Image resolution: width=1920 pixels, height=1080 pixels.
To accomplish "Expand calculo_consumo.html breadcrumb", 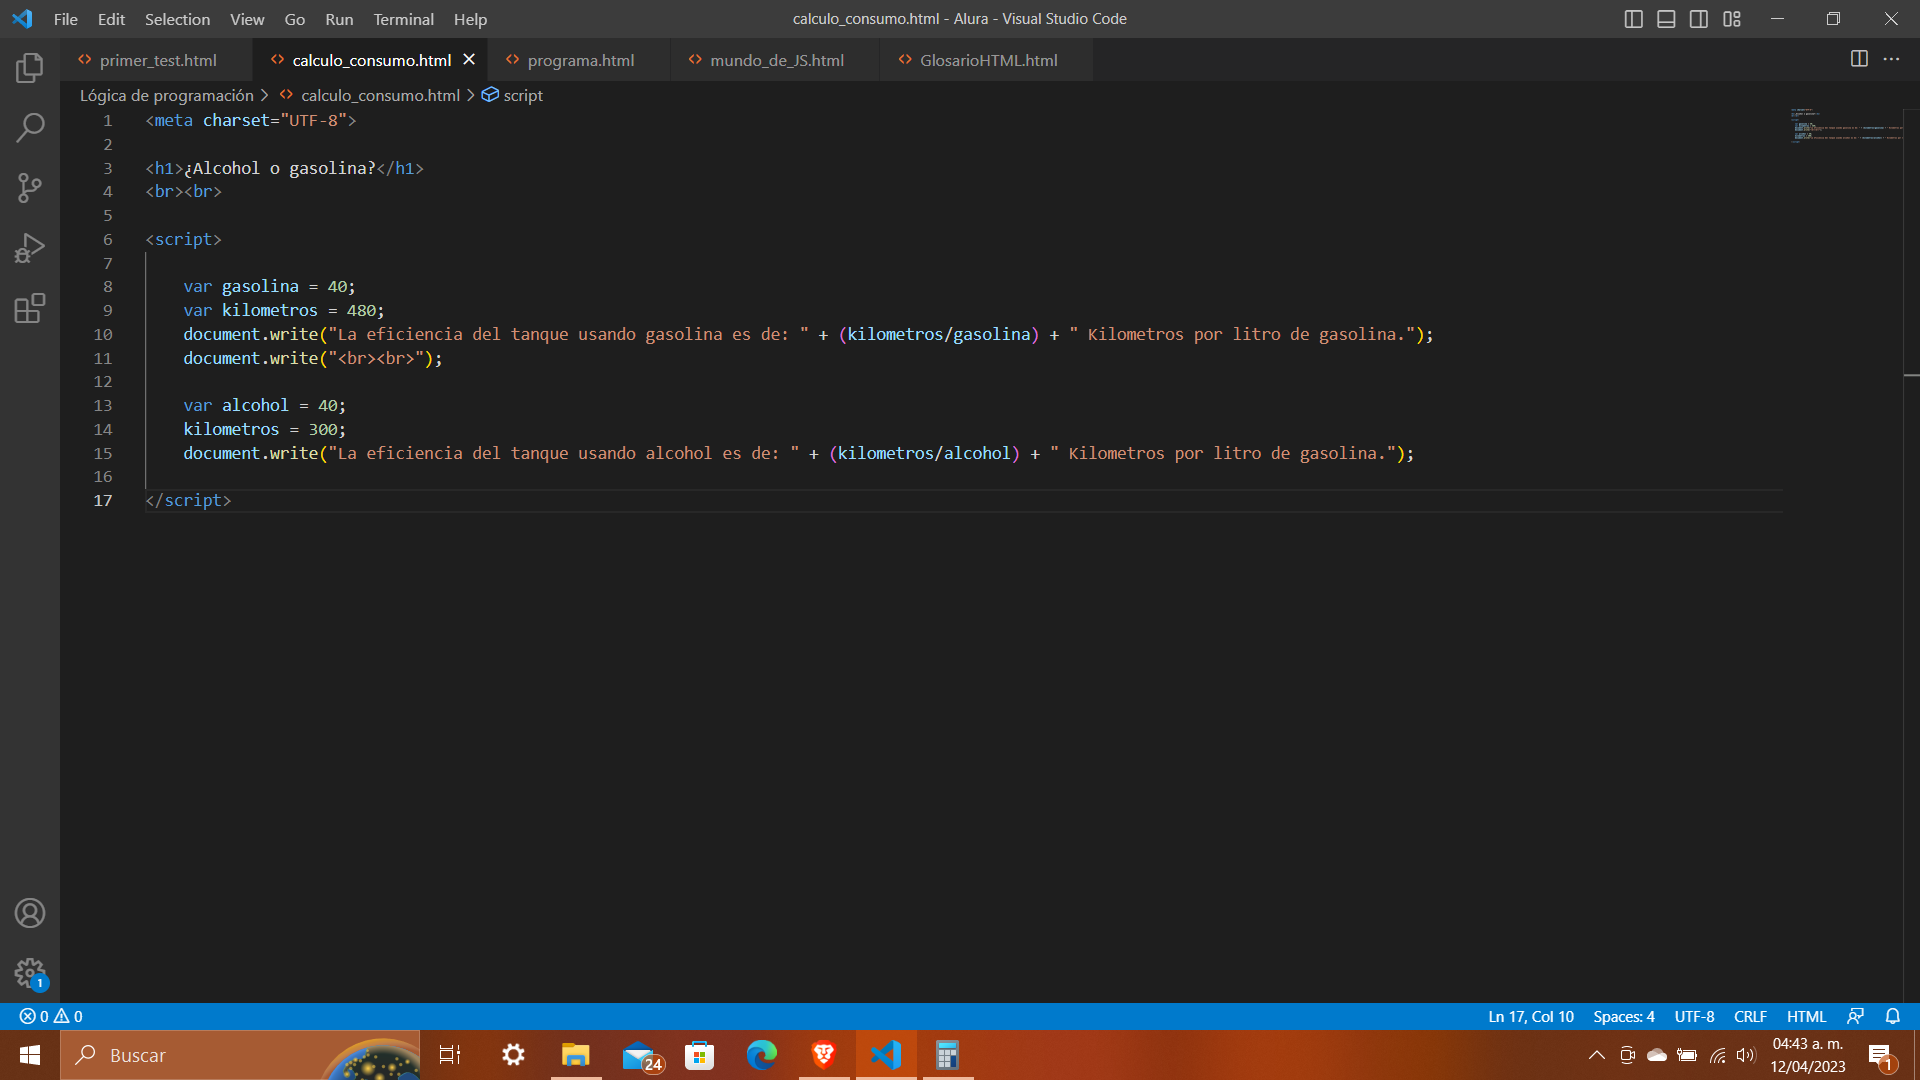I will [380, 95].
